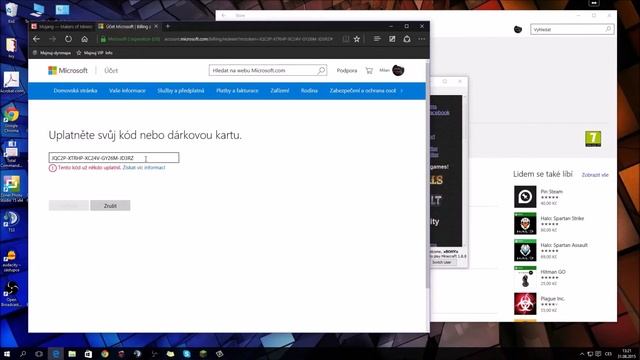Open Task View on taskbar

coord(39,353)
